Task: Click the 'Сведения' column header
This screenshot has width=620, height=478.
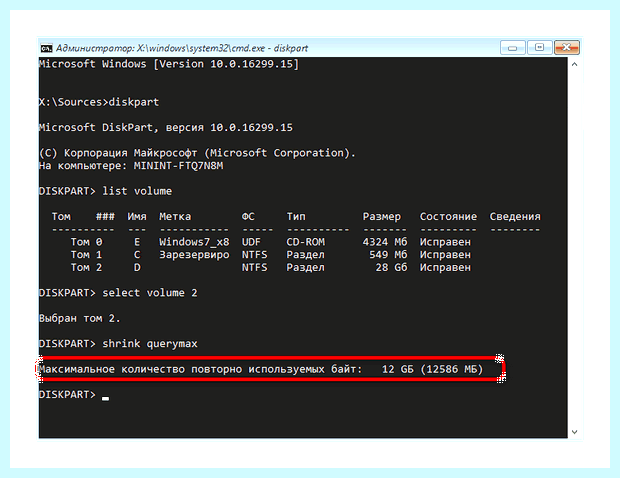Action: (x=515, y=217)
